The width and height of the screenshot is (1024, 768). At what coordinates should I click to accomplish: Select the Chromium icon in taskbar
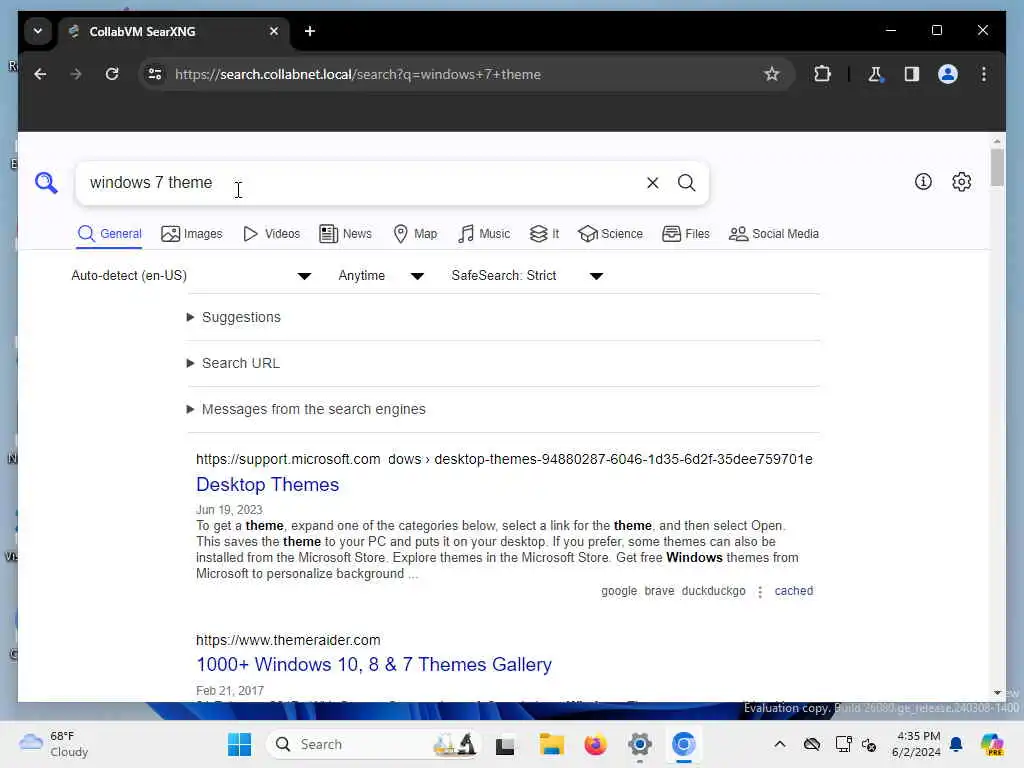click(683, 744)
